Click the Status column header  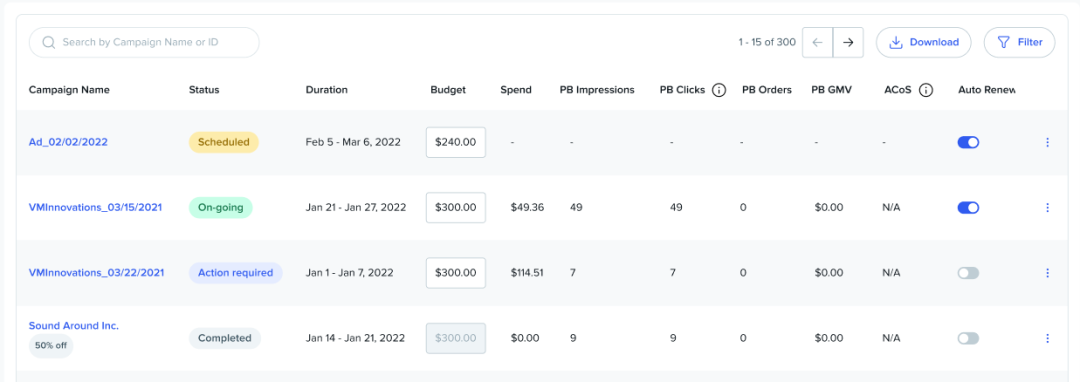tap(204, 90)
